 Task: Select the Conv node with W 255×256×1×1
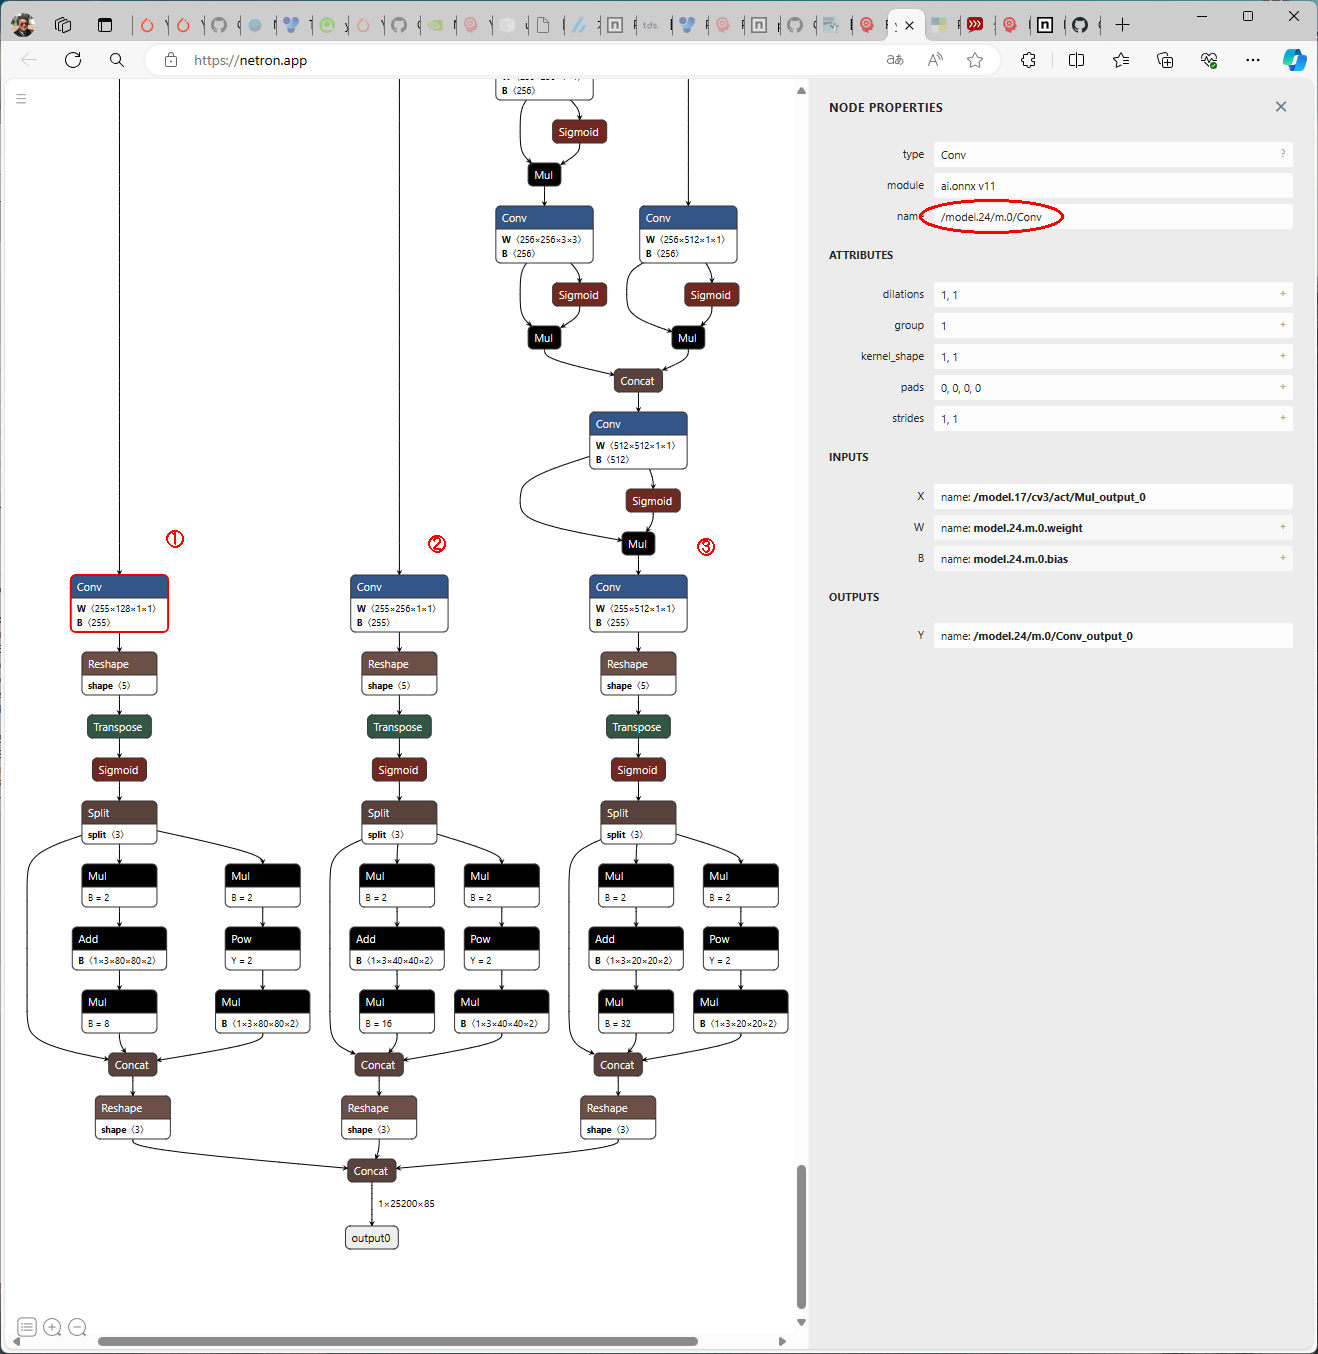pyautogui.click(x=398, y=603)
